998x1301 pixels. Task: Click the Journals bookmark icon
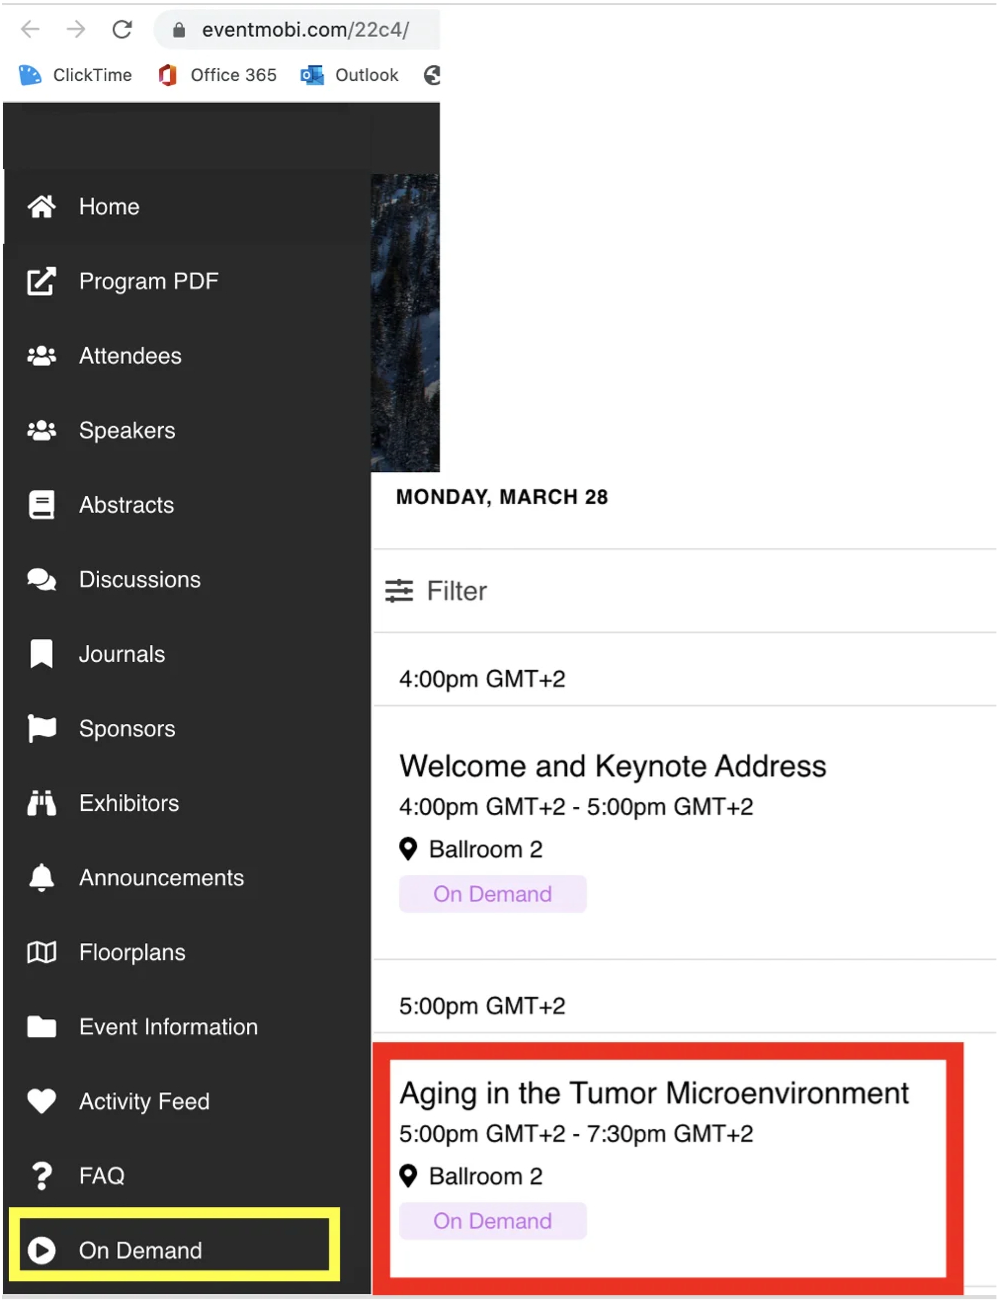[41, 654]
